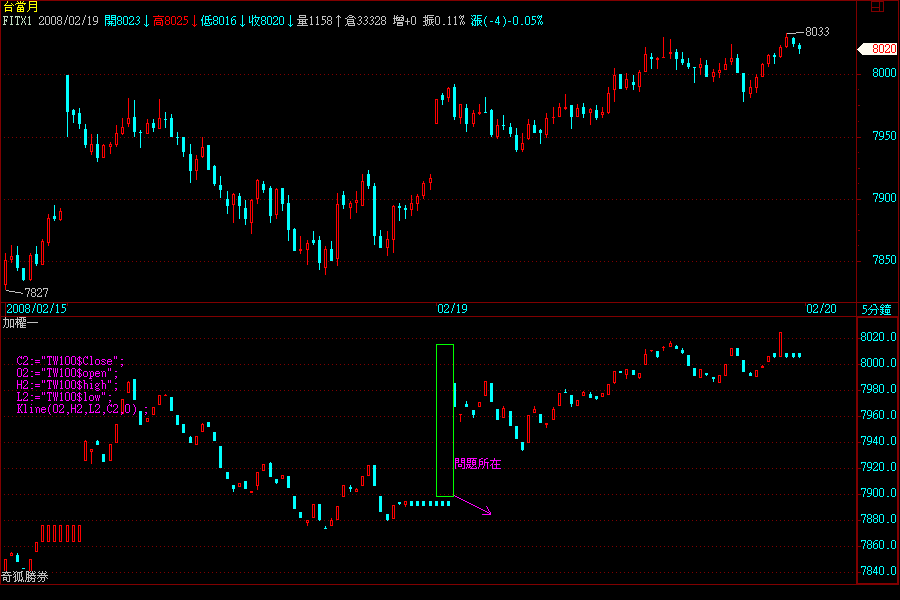
Task: Click the 7827 low price marker
Action: coord(36,292)
